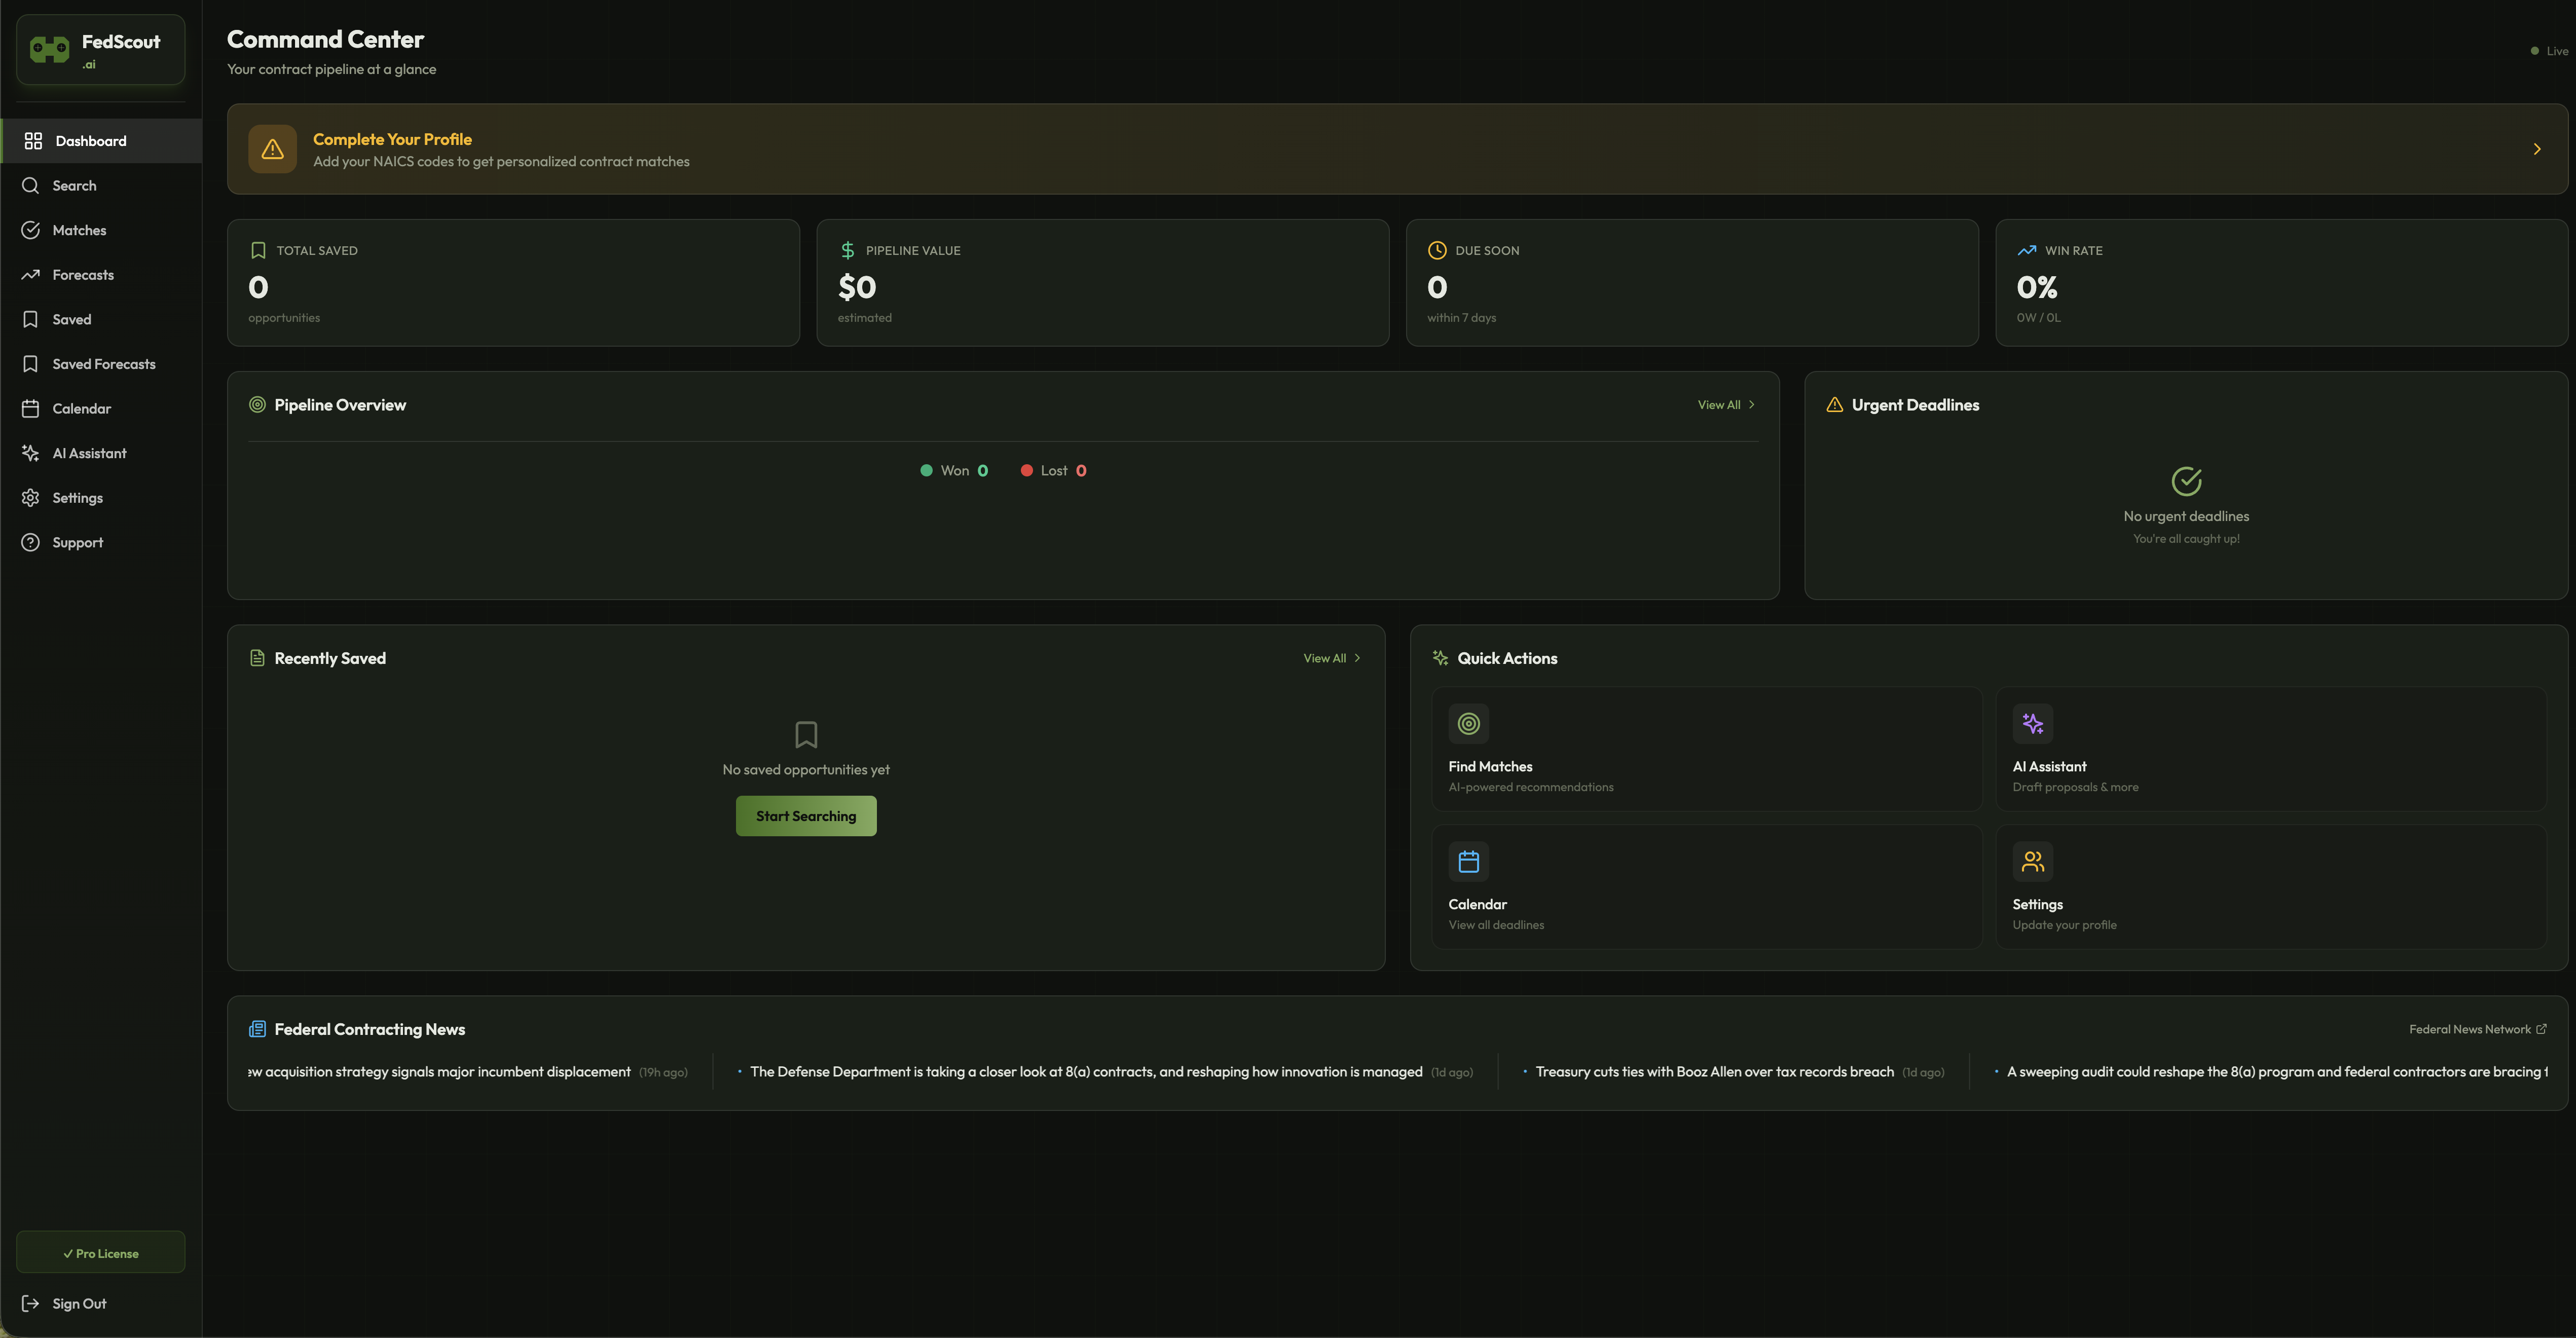
Task: Click the FedScout.ai logo icon
Action: pyautogui.click(x=49, y=49)
